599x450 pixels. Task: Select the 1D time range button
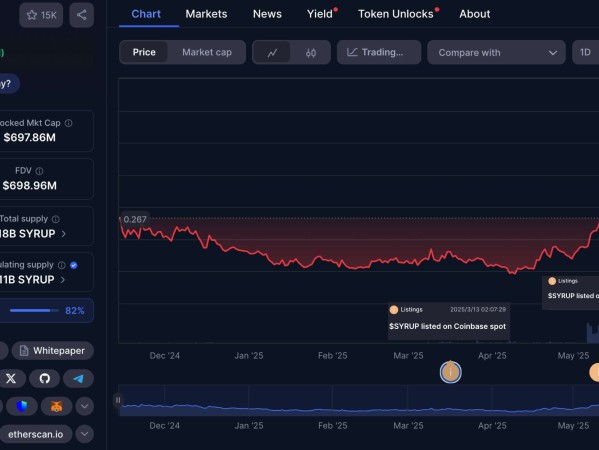tap(586, 52)
